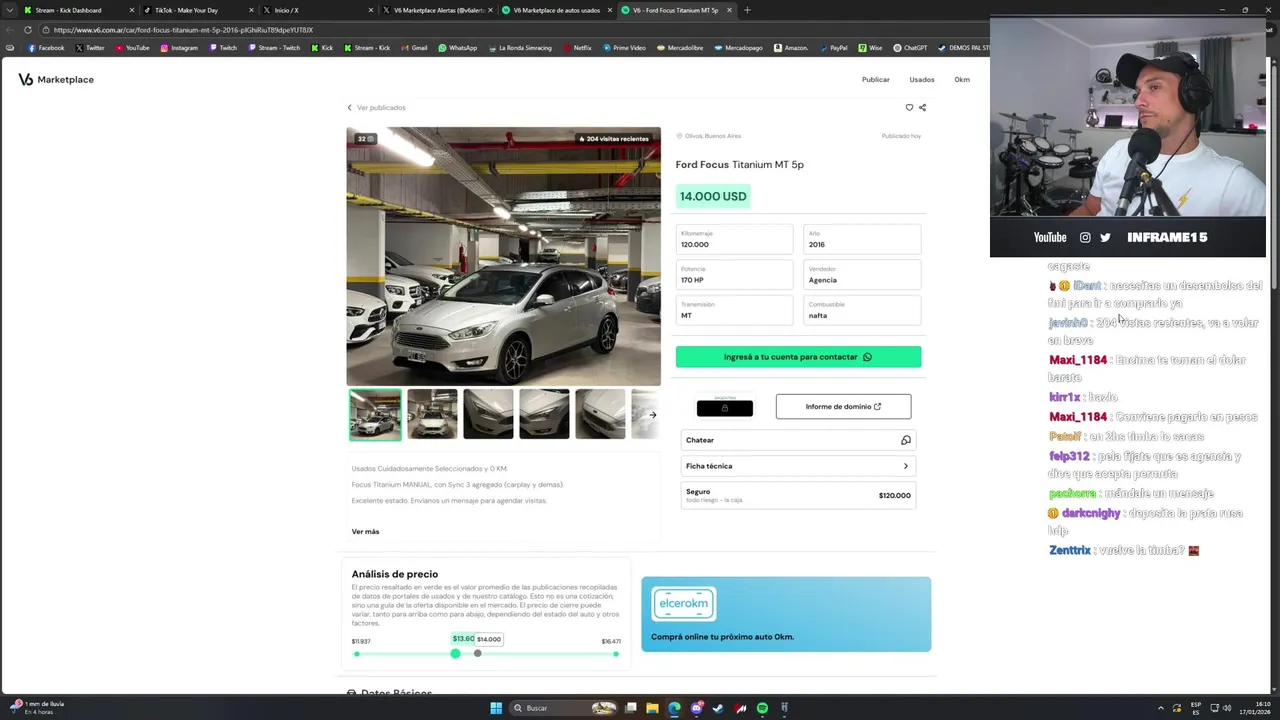Go back using the Ver publicados arrow
This screenshot has width=1280, height=720.
[349, 107]
